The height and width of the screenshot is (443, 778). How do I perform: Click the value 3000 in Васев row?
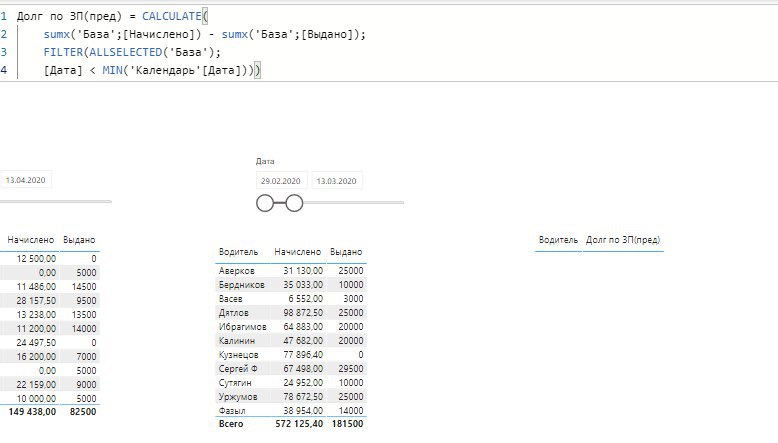[x=353, y=299]
